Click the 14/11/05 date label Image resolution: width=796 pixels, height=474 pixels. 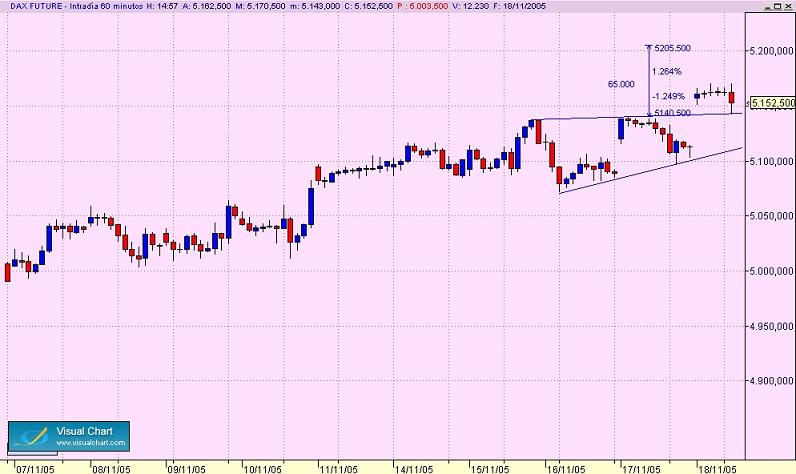pos(414,469)
